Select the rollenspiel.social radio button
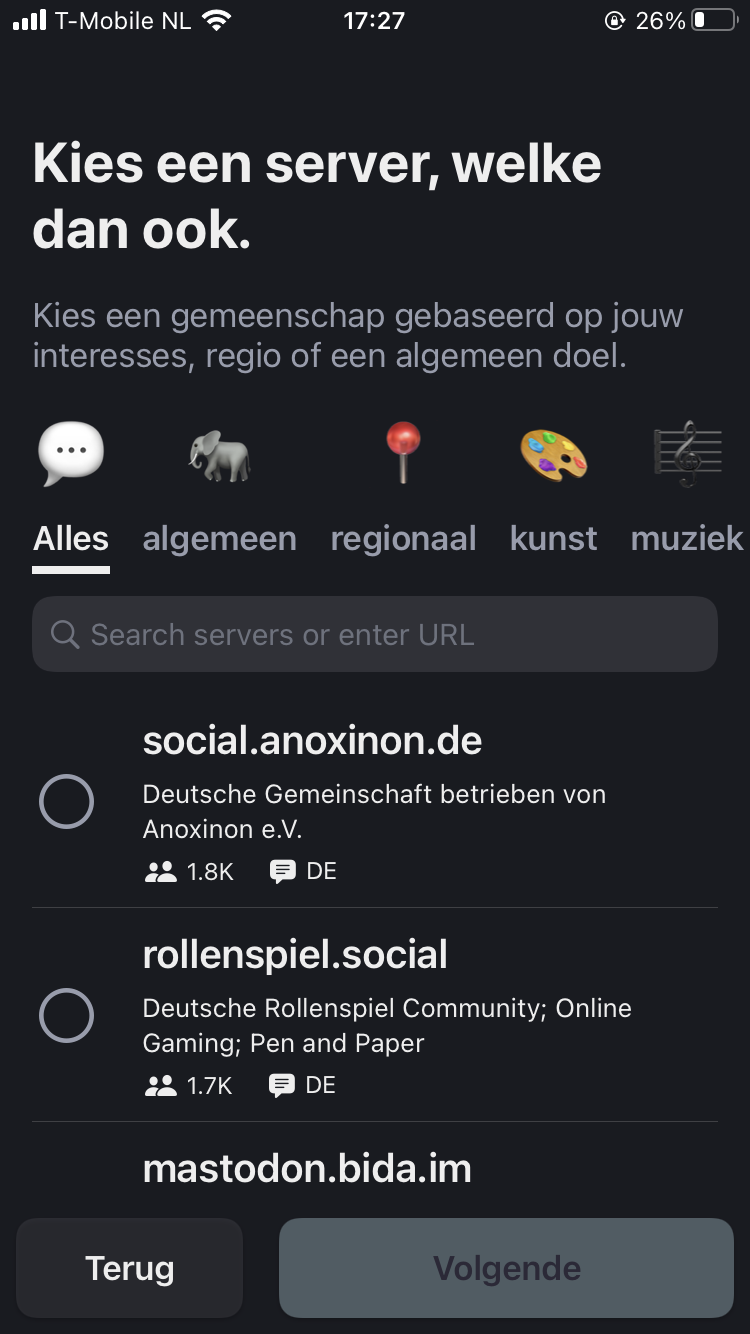 click(x=66, y=1016)
